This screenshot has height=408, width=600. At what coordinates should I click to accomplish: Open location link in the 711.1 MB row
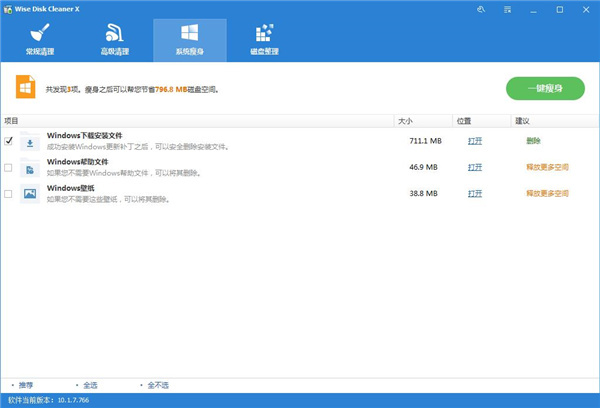[475, 141]
